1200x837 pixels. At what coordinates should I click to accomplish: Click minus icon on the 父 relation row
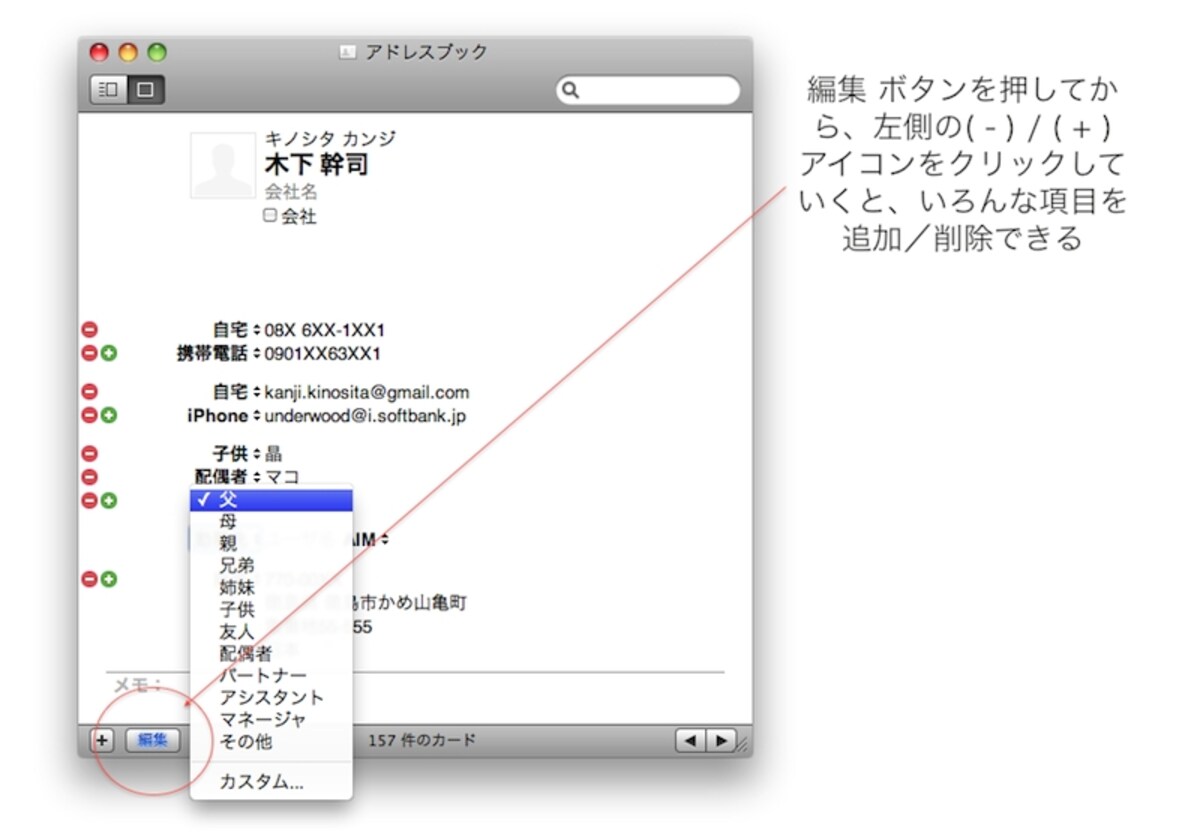[89, 500]
